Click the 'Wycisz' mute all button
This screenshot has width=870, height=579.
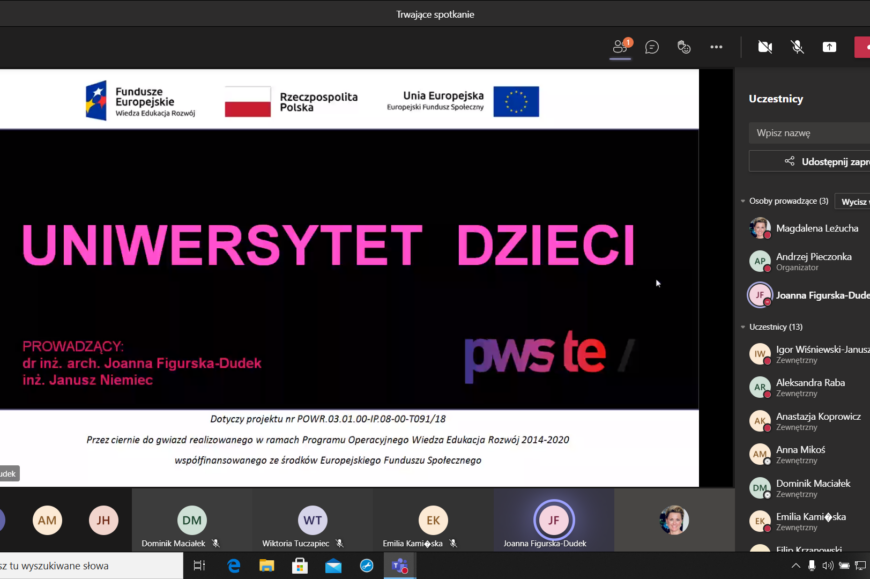(x=853, y=201)
